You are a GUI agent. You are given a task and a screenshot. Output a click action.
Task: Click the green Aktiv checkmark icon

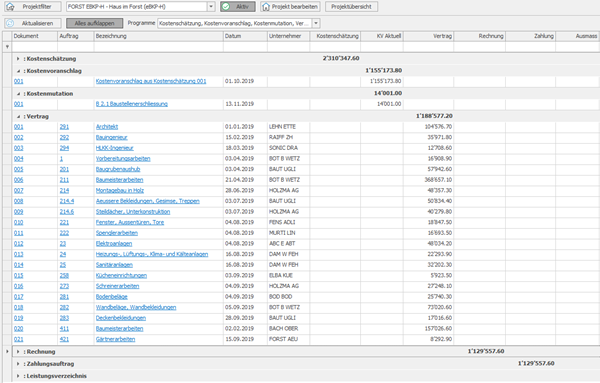226,7
